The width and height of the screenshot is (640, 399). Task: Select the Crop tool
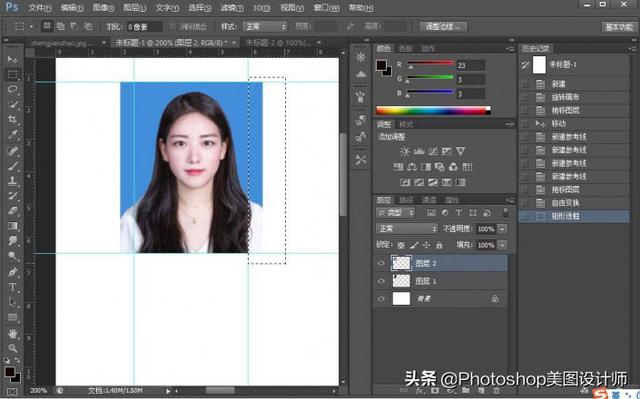click(13, 120)
